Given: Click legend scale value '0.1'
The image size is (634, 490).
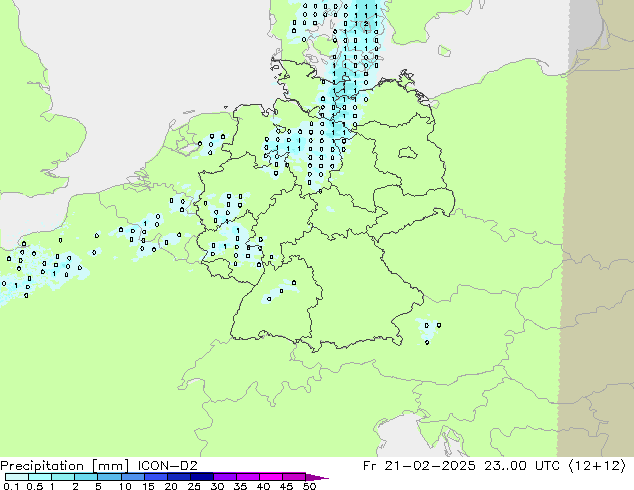Looking at the screenshot, I should pos(11,486).
